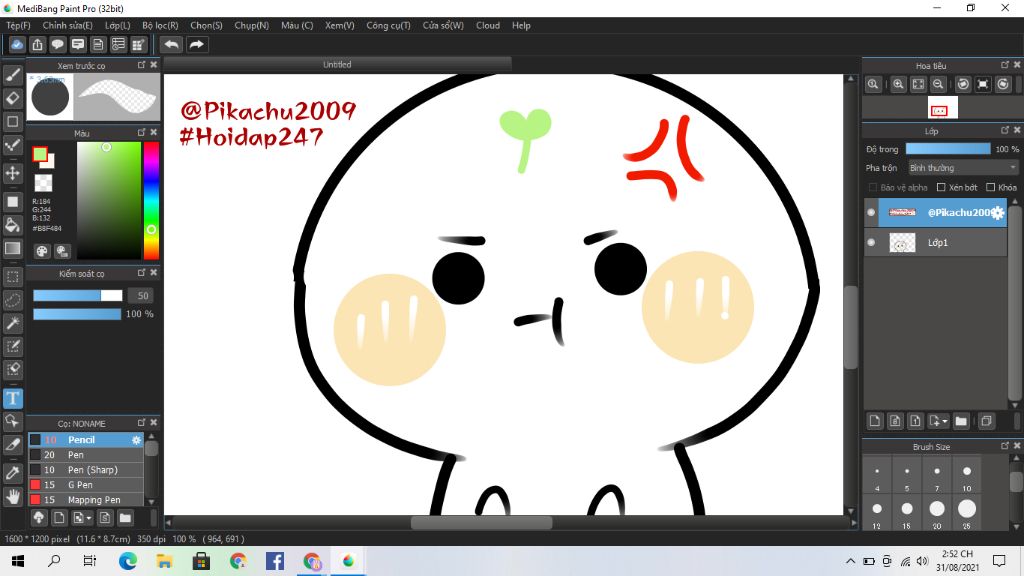Open the Bộ lọc(R) menu

160,25
